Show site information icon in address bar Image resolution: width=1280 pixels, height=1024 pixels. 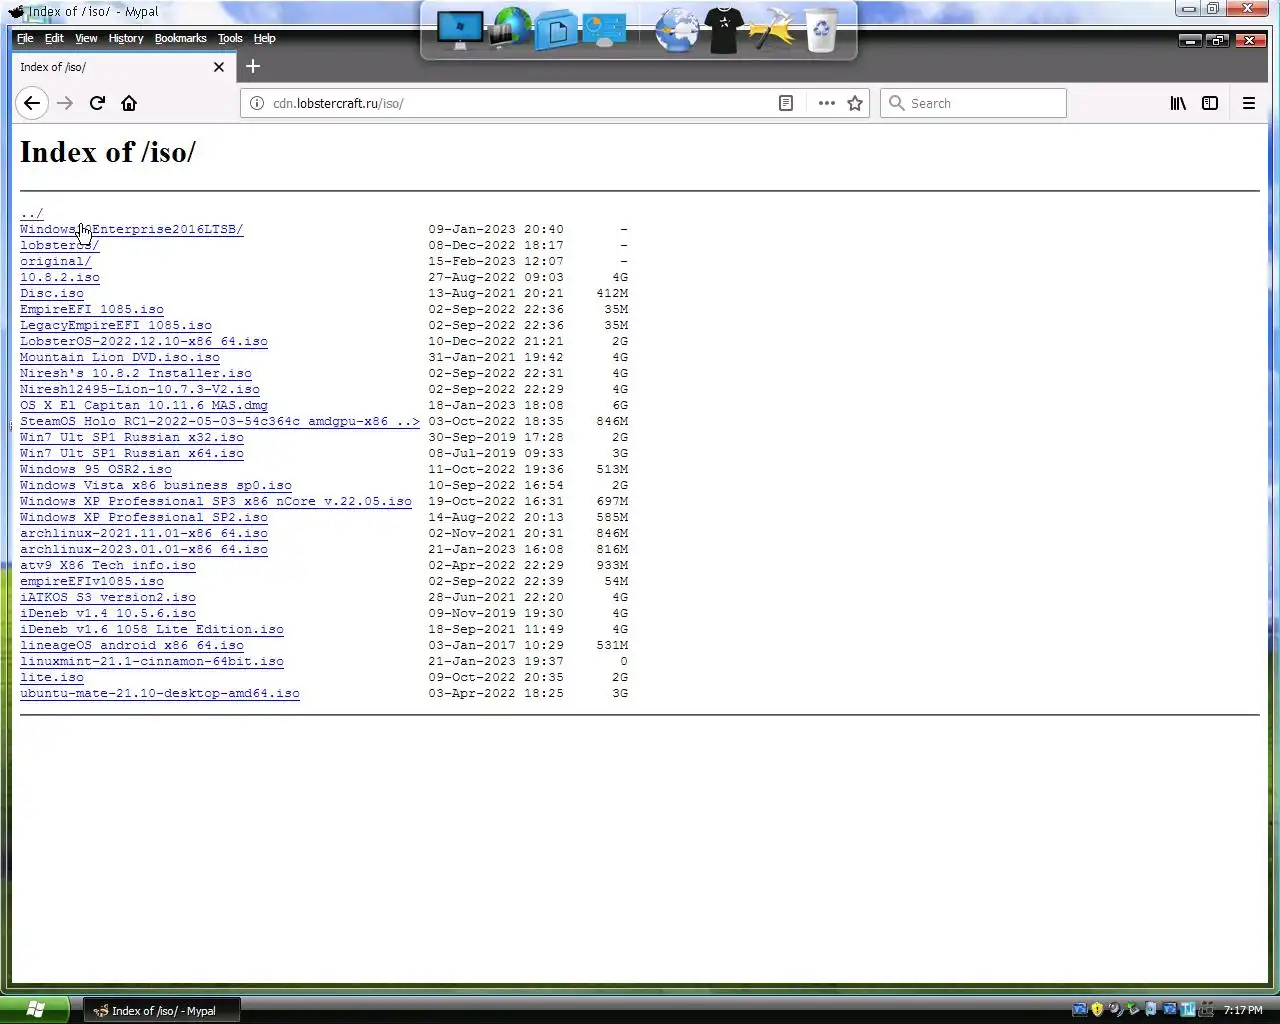257,103
